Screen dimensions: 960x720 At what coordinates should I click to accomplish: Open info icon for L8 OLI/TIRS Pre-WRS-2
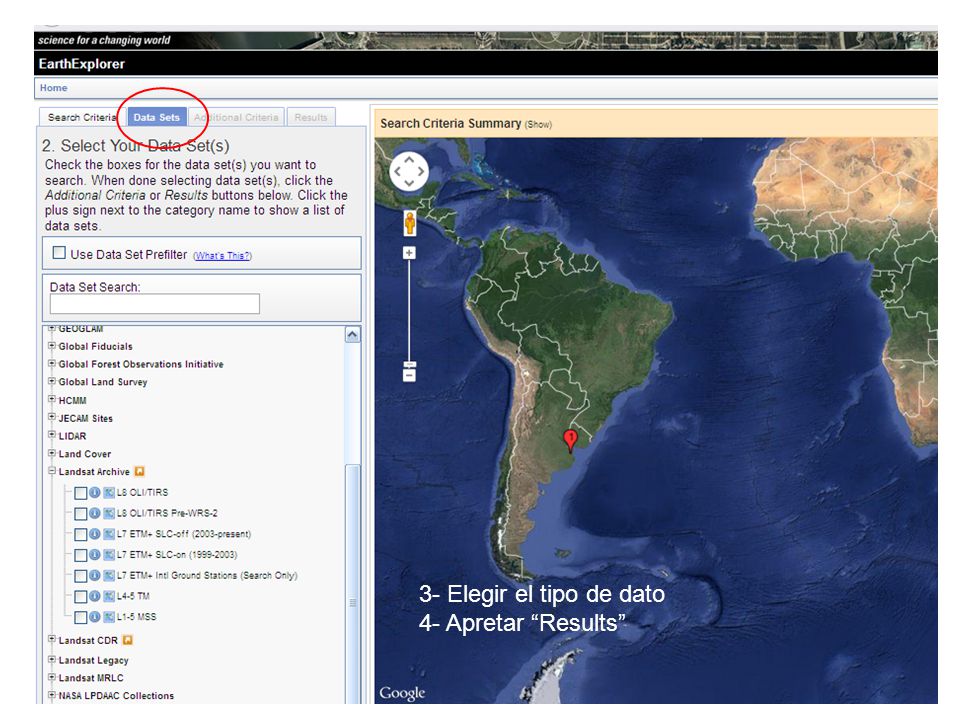95,513
